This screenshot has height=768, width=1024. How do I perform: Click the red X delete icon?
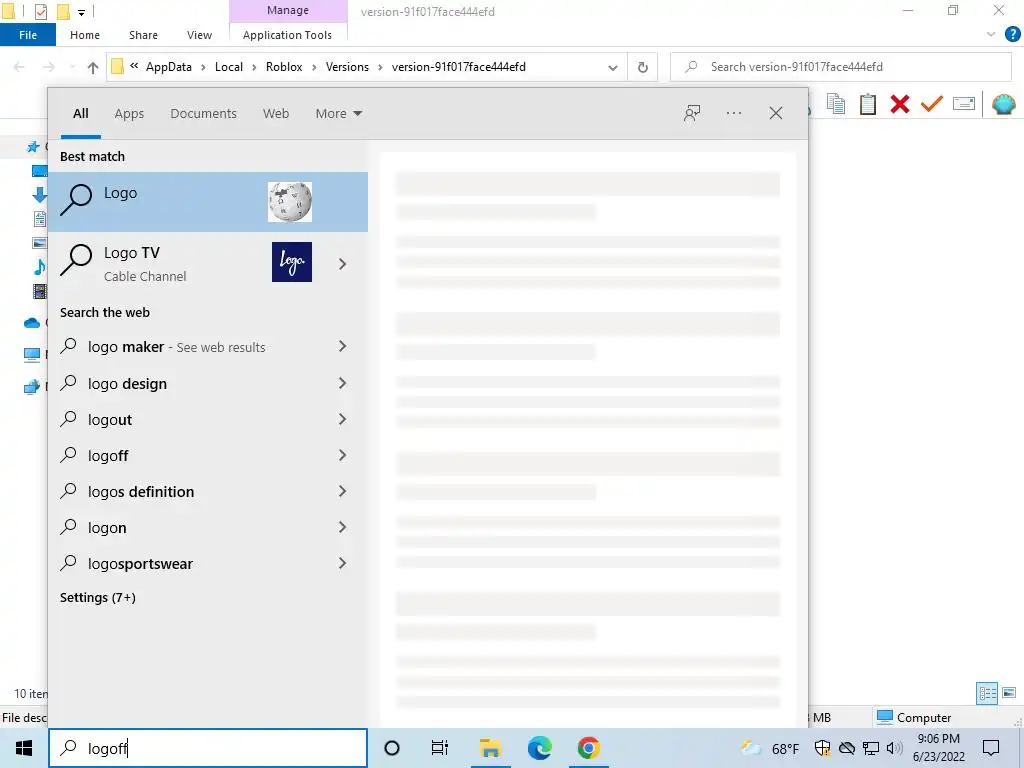pyautogui.click(x=900, y=104)
